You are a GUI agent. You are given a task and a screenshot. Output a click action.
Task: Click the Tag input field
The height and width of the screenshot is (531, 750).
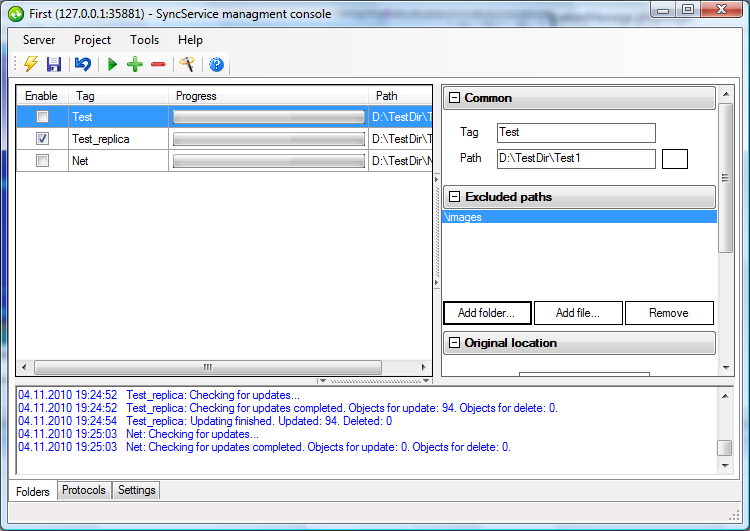(576, 133)
